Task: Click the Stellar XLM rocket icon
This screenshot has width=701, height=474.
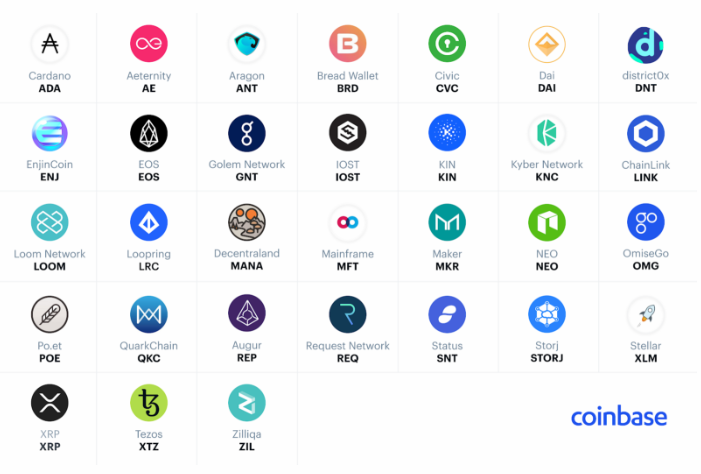Action: [x=646, y=314]
